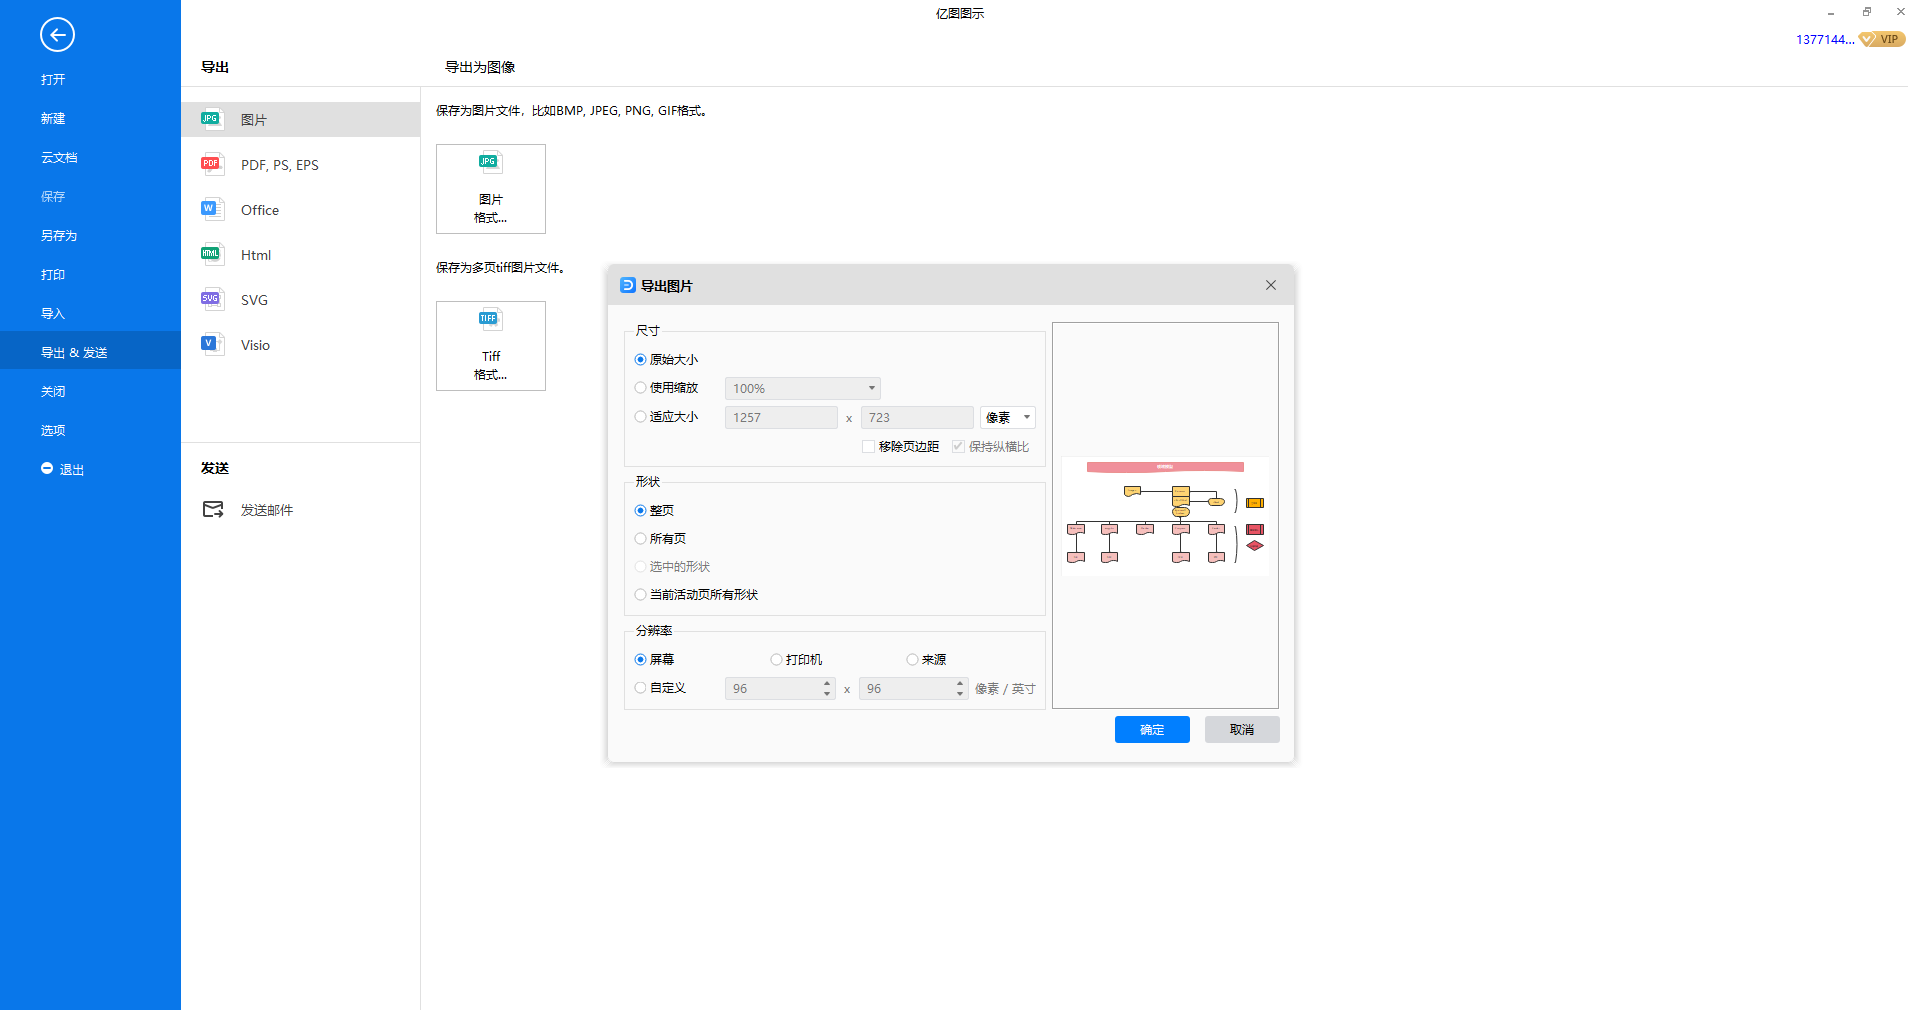Click the export image dialog logo icon
1908x1010 pixels.
click(628, 285)
